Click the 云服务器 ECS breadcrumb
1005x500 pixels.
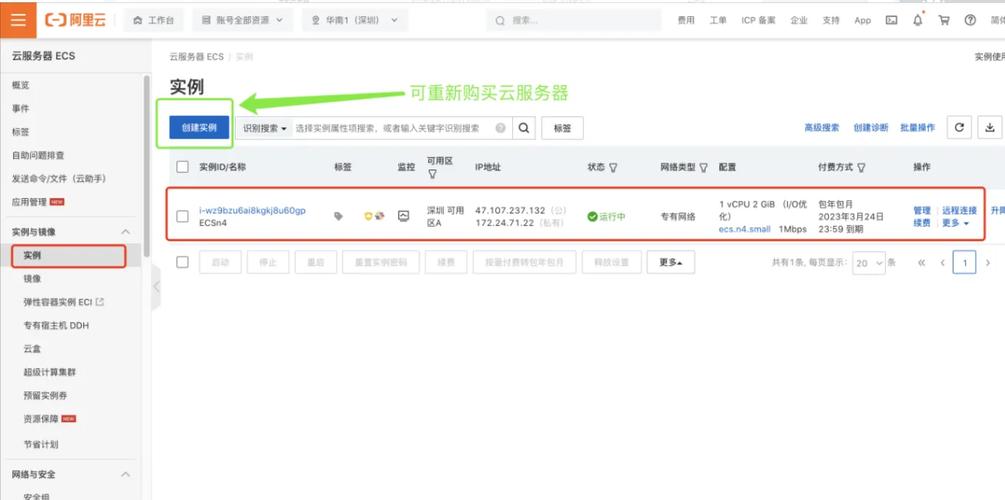click(x=197, y=56)
